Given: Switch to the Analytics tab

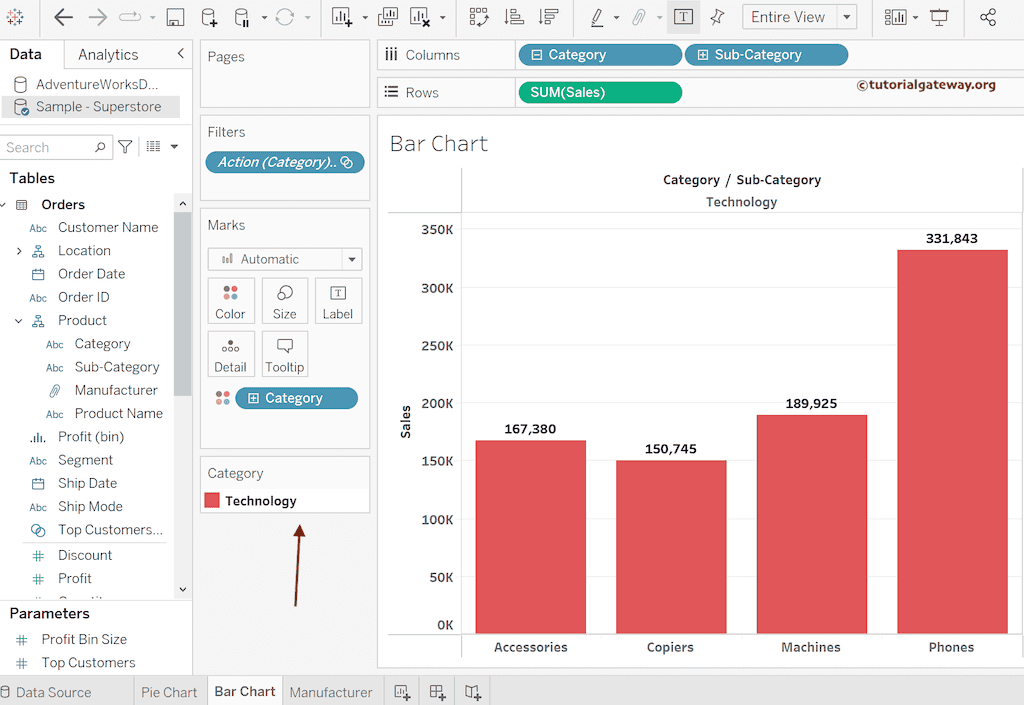Looking at the screenshot, I should [x=108, y=55].
